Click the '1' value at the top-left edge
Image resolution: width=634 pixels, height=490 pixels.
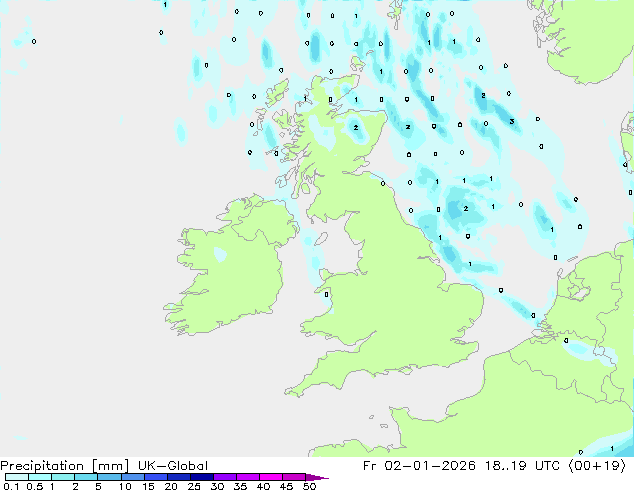point(165,5)
